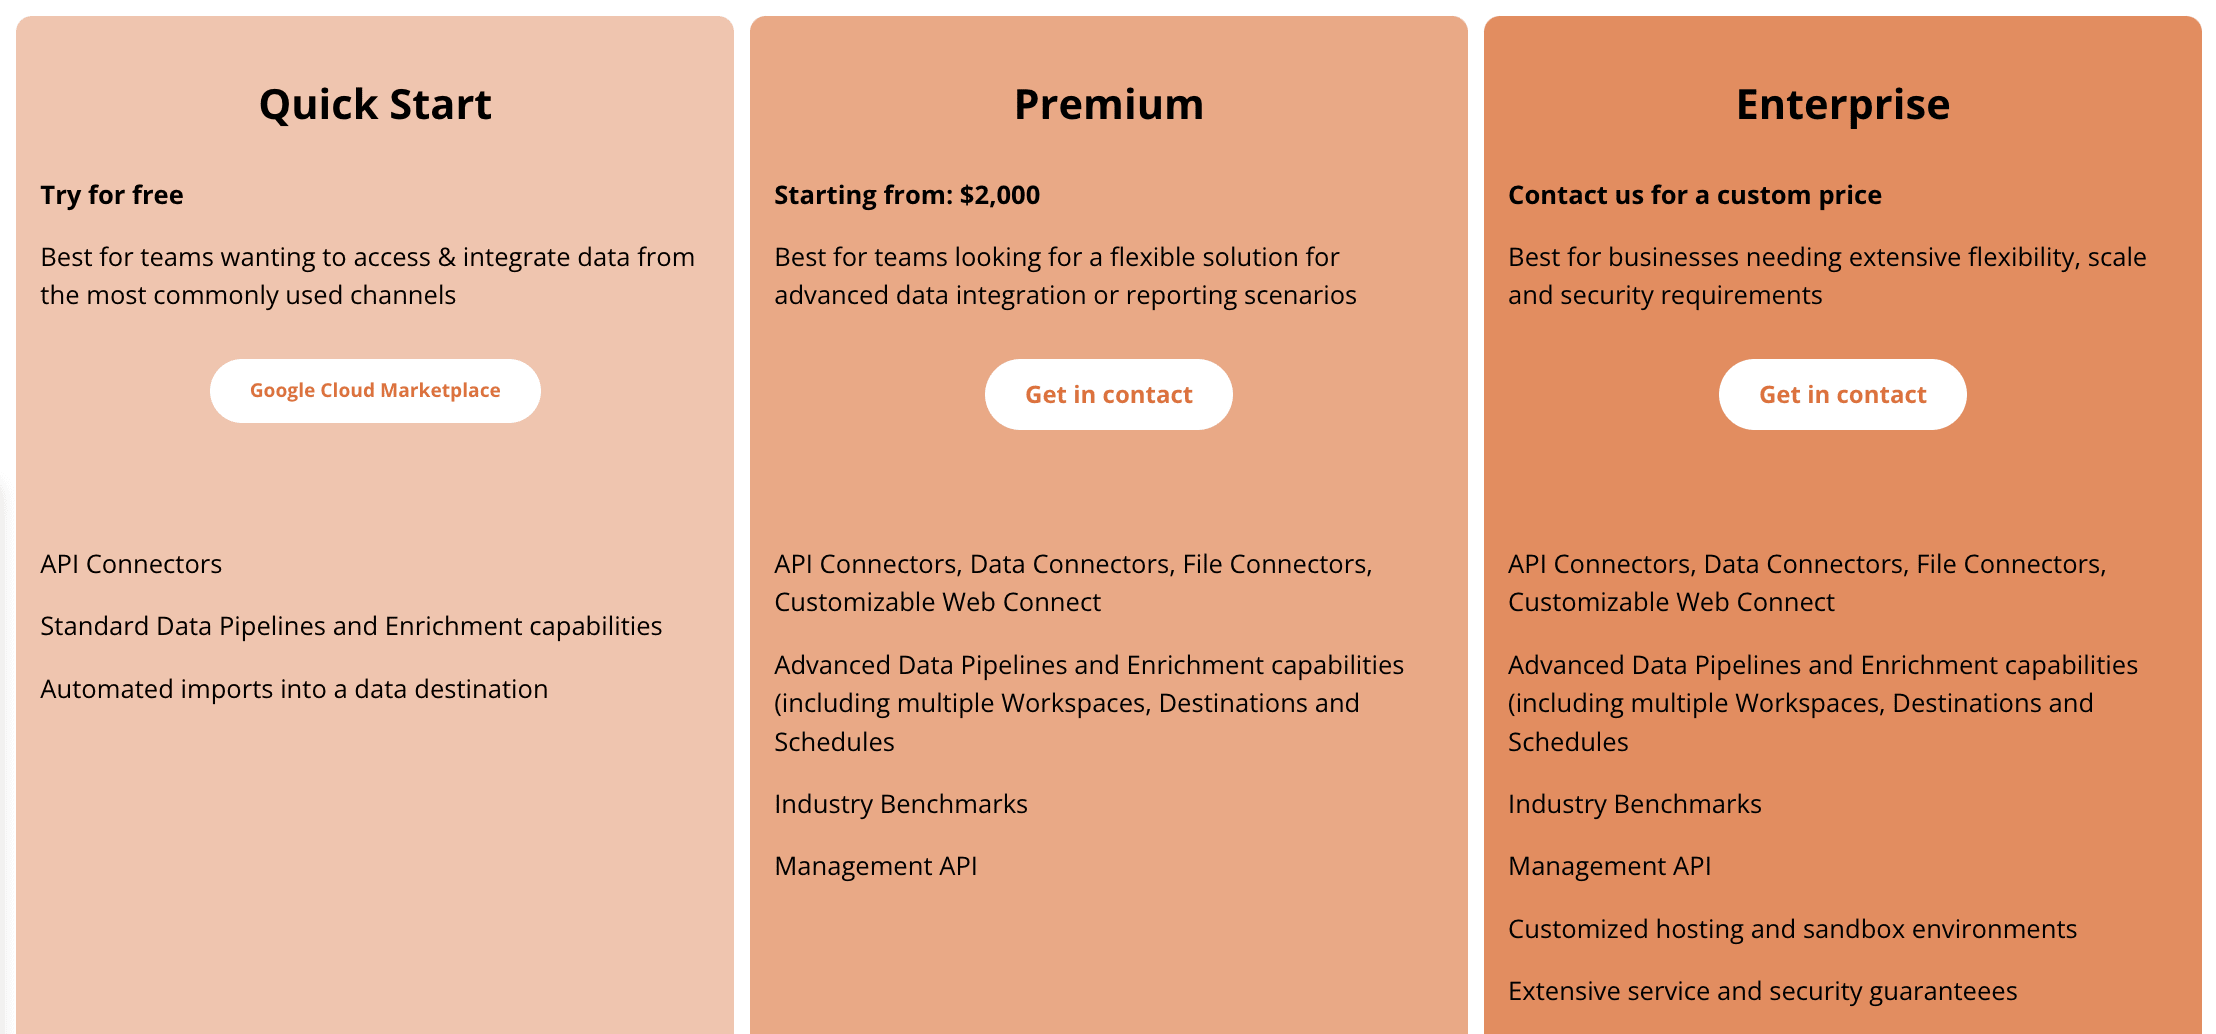2216x1034 pixels.
Task: Click Management API in the Premium card
Action: pyautogui.click(x=876, y=866)
